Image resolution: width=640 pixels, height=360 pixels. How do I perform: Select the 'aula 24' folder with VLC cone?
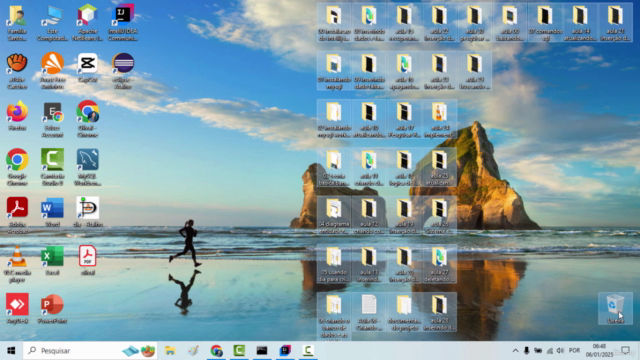(x=439, y=119)
